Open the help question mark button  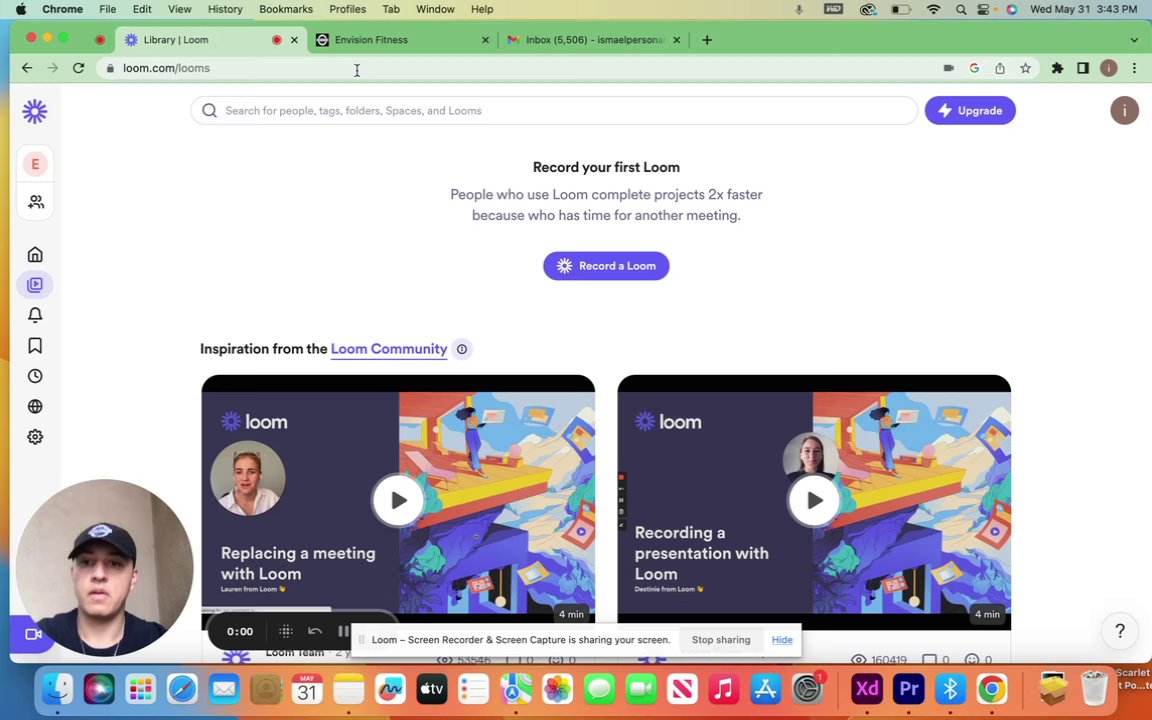1120,630
